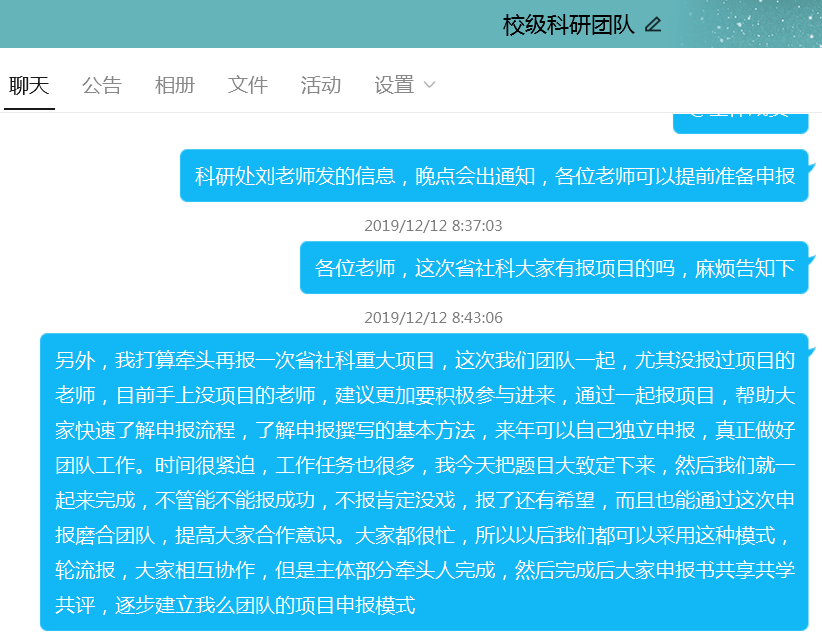Click the text 麻烦告知下 in the message
This screenshot has height=634, width=822.
[745, 268]
